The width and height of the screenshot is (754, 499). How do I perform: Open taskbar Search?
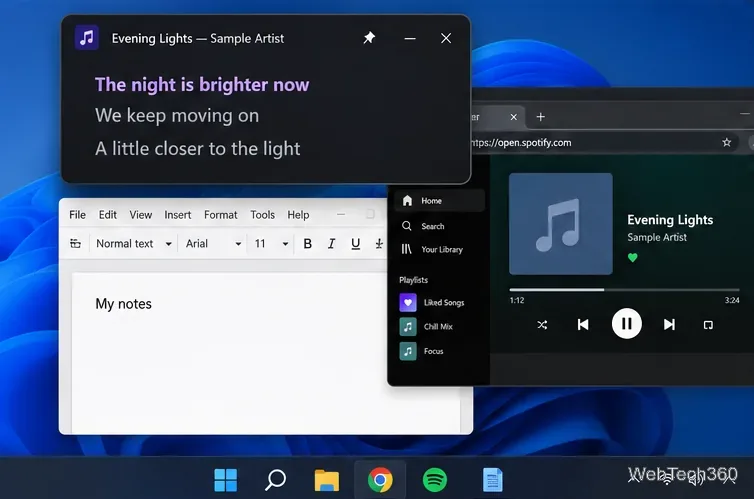(276, 480)
